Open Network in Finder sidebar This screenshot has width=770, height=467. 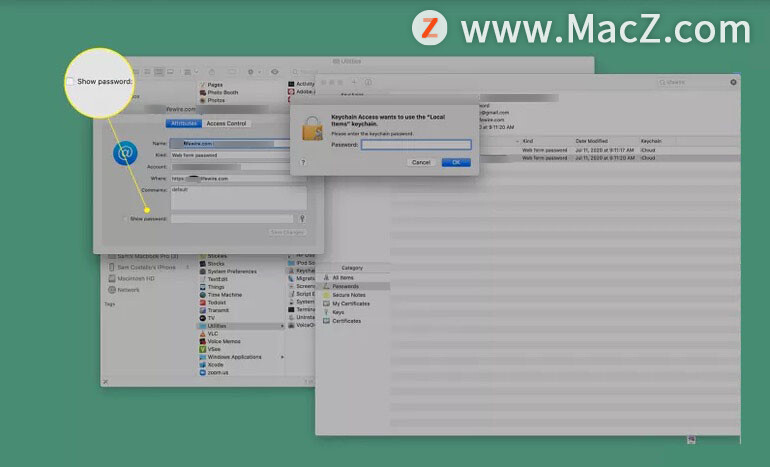coord(128,290)
